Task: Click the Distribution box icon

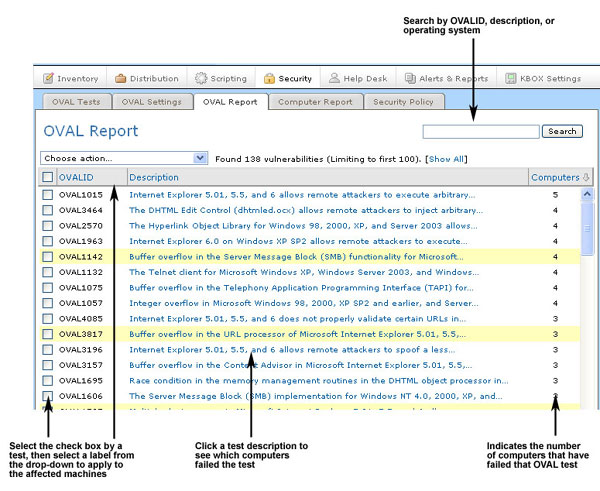Action: 121,78
